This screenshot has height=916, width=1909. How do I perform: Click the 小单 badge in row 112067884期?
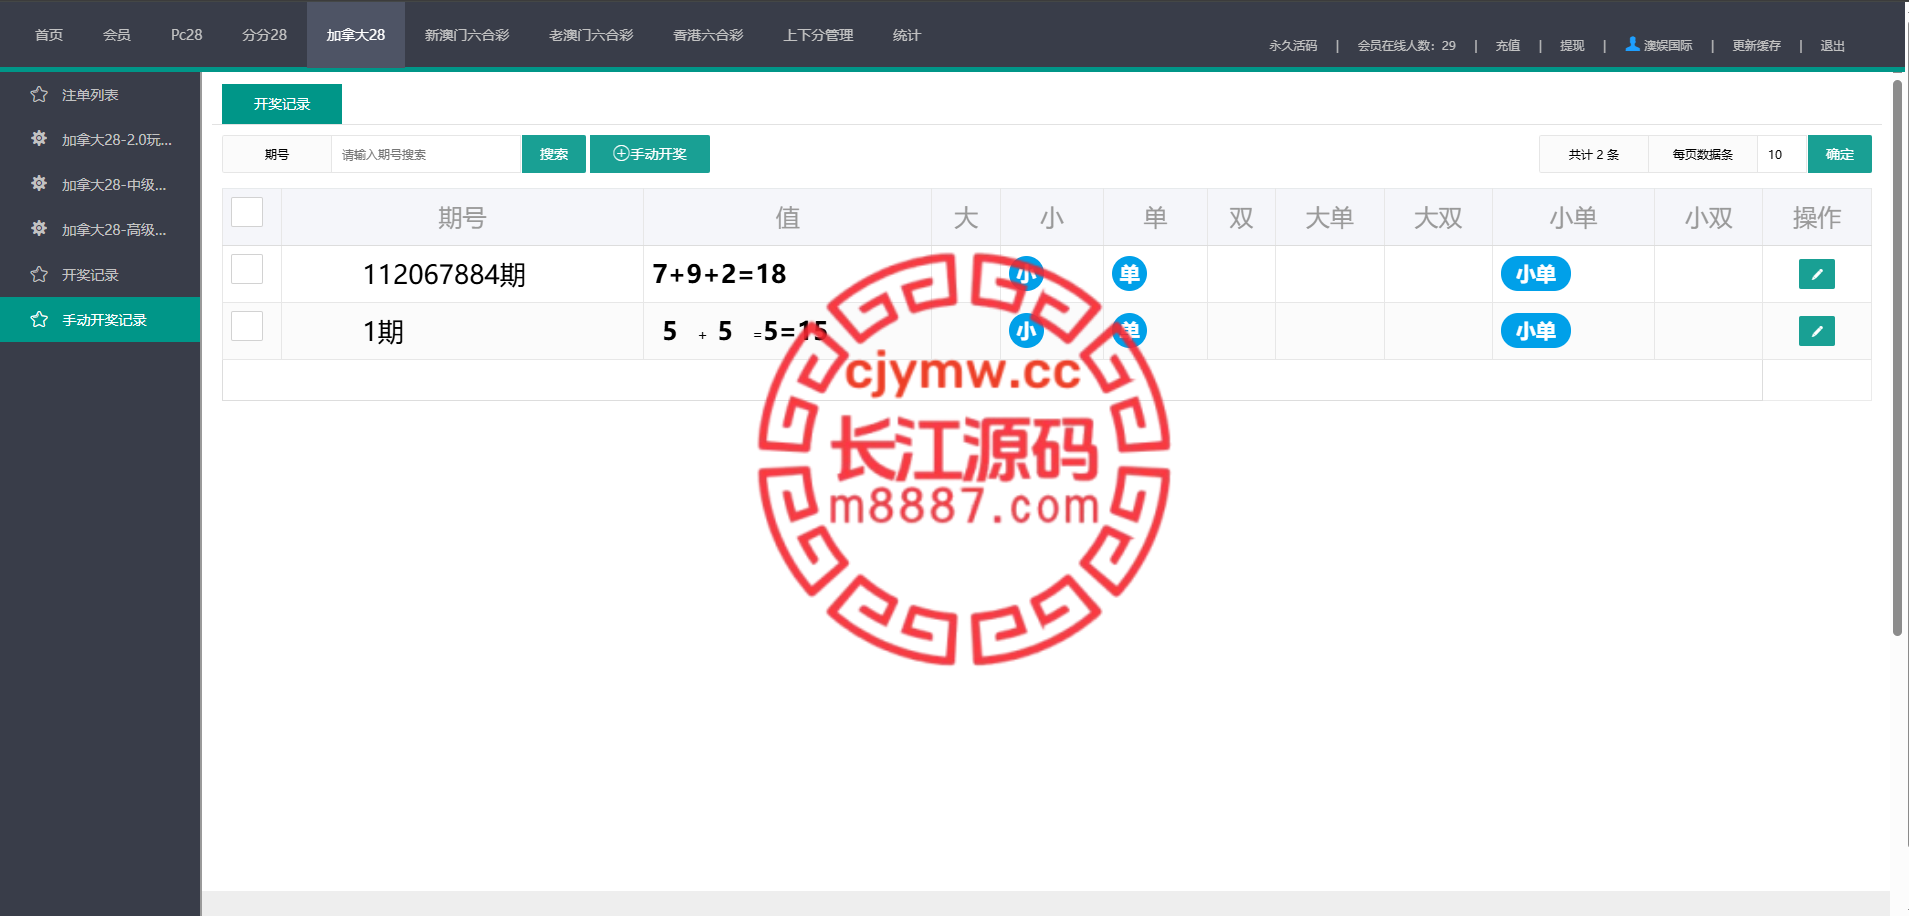[x=1535, y=274]
